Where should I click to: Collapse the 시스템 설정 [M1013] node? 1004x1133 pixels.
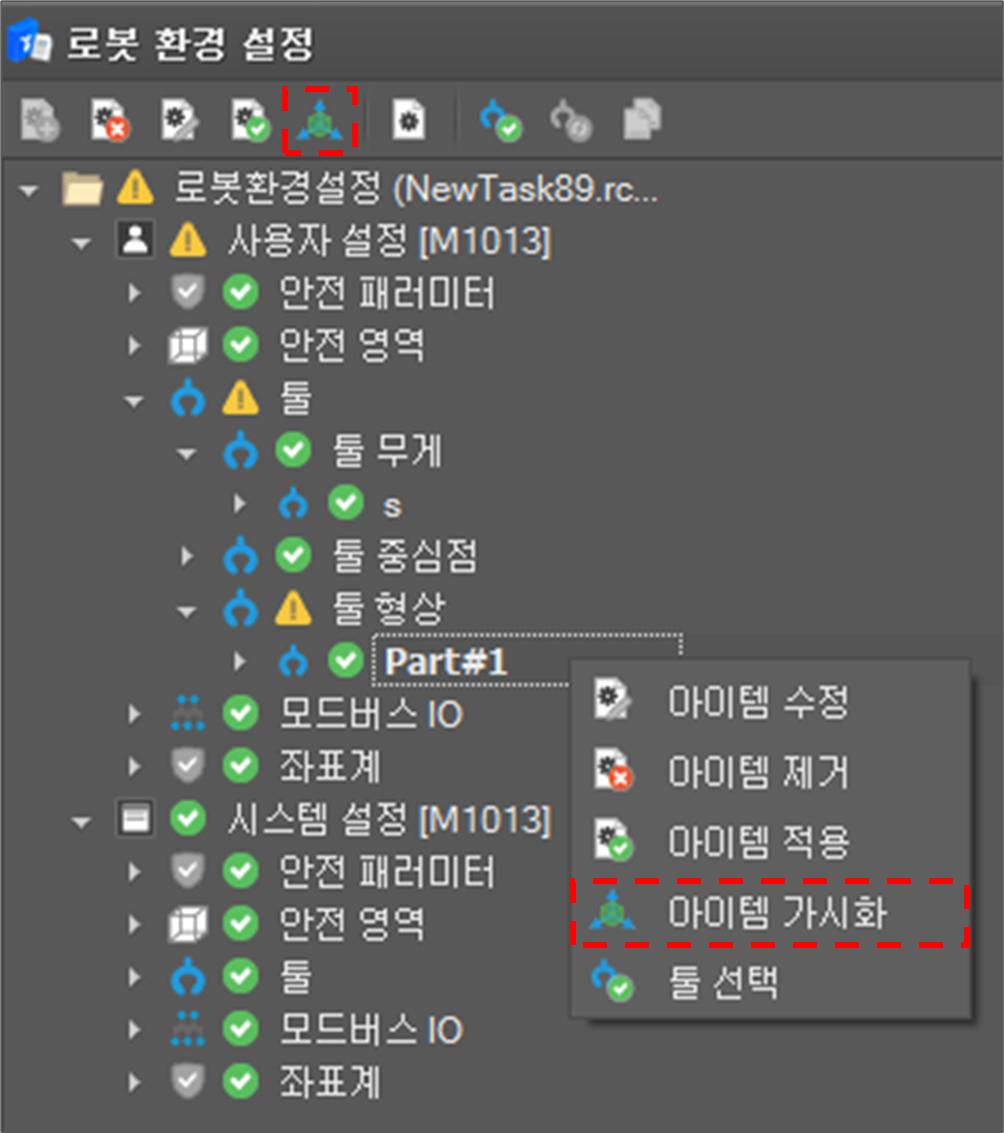coord(82,820)
